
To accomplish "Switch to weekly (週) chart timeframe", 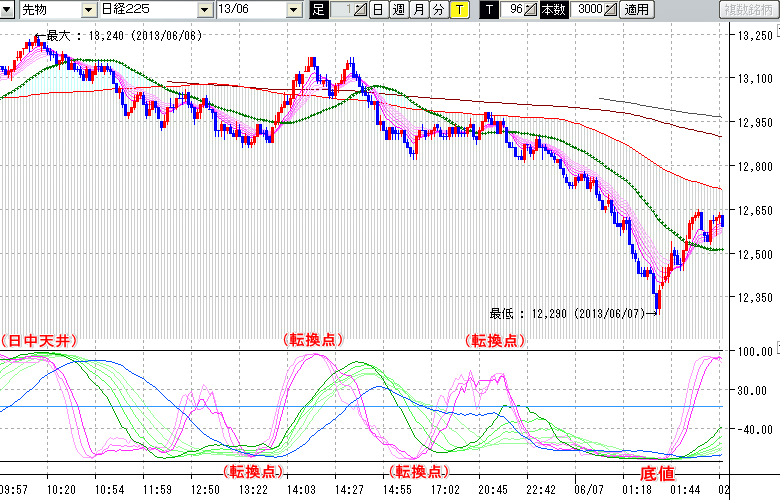I will [x=398, y=10].
